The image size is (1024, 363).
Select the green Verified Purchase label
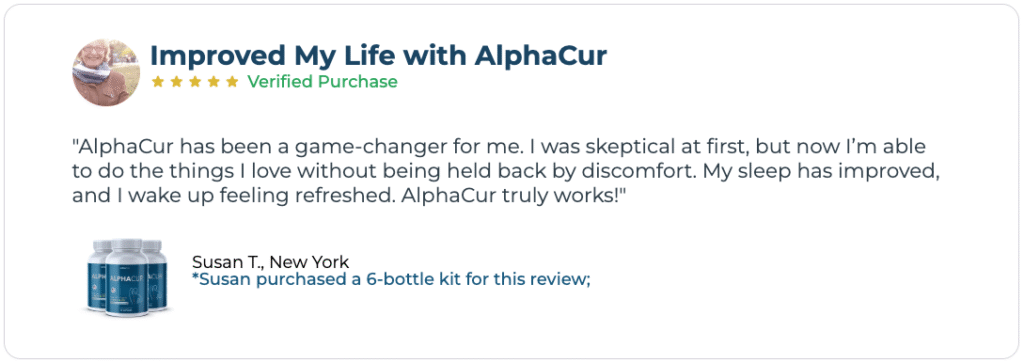(322, 82)
